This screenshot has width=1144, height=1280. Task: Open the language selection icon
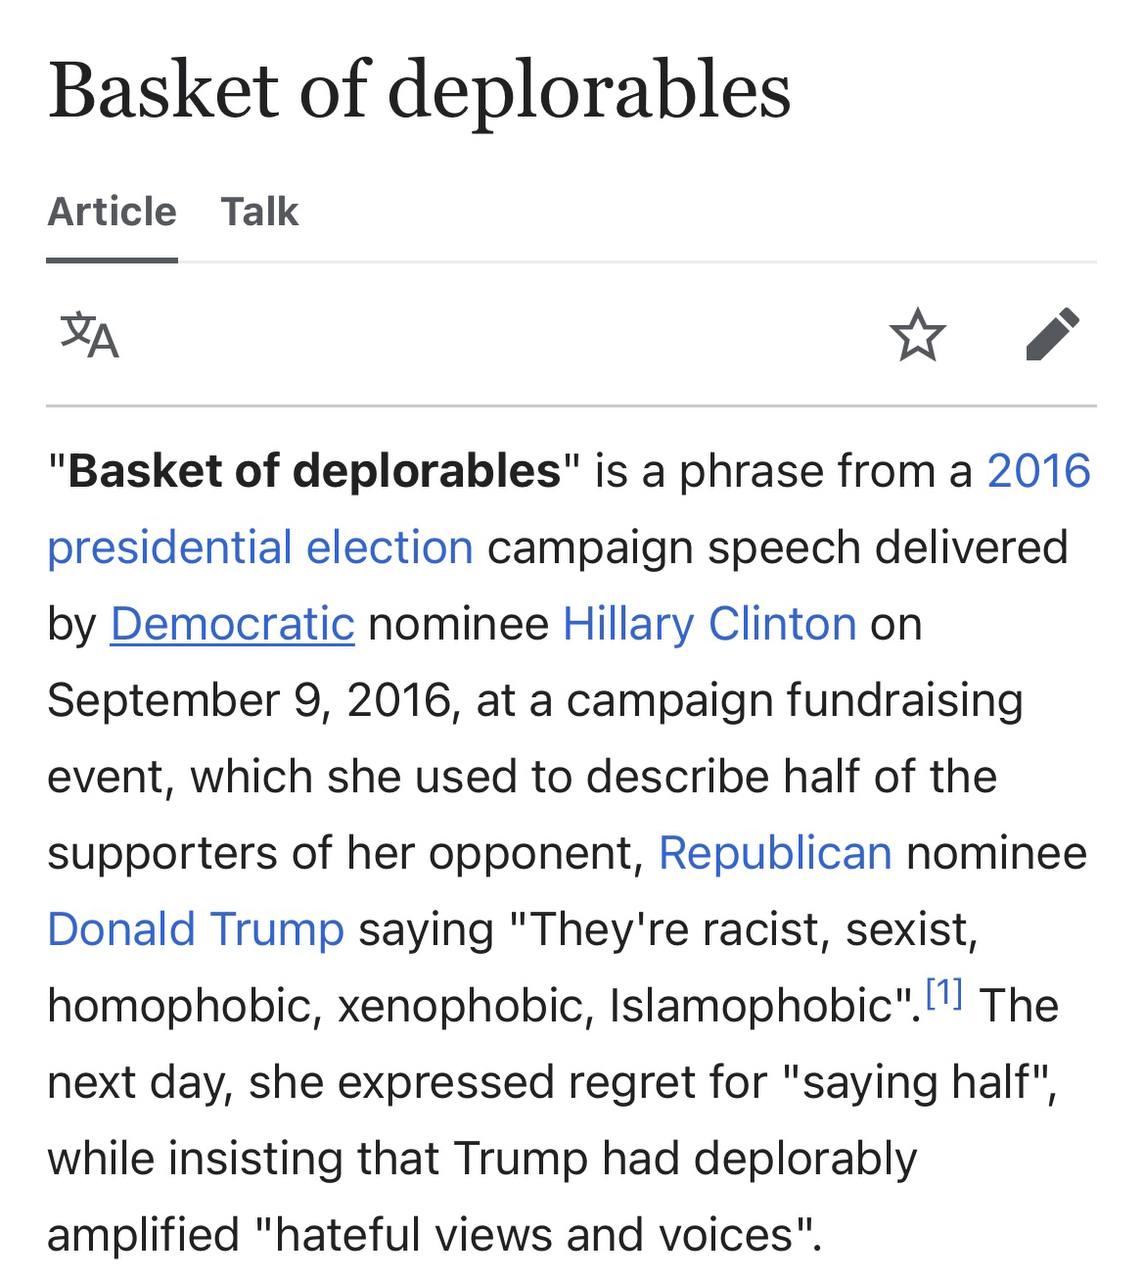point(90,335)
